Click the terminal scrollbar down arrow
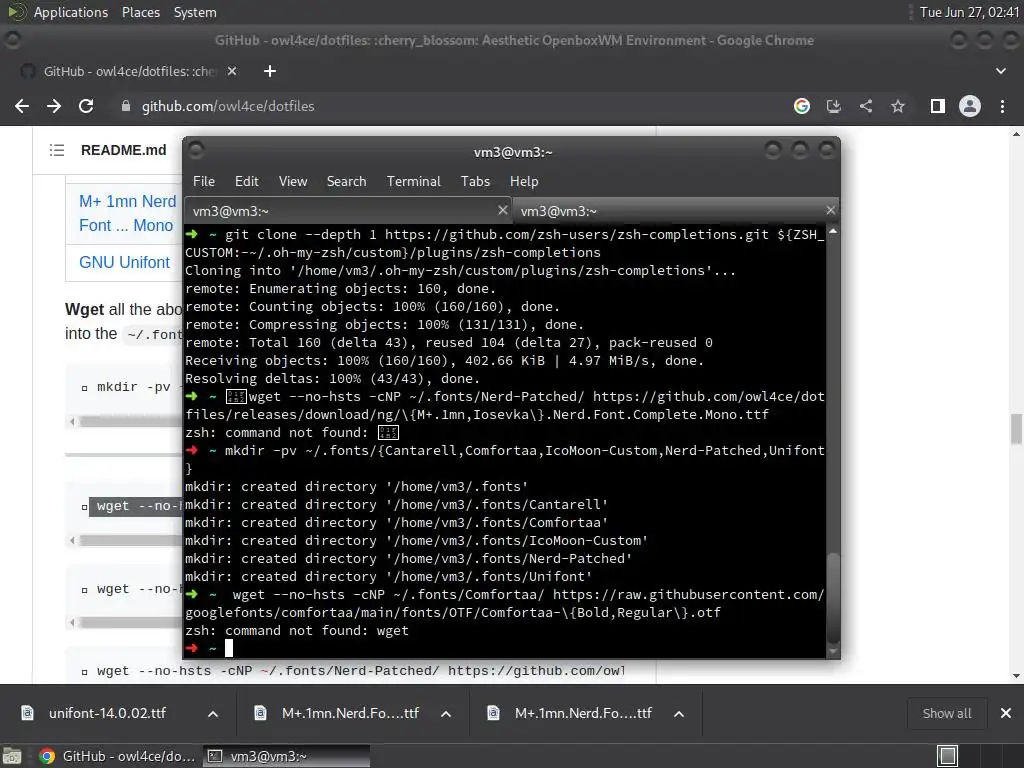This screenshot has height=768, width=1024. tap(833, 651)
